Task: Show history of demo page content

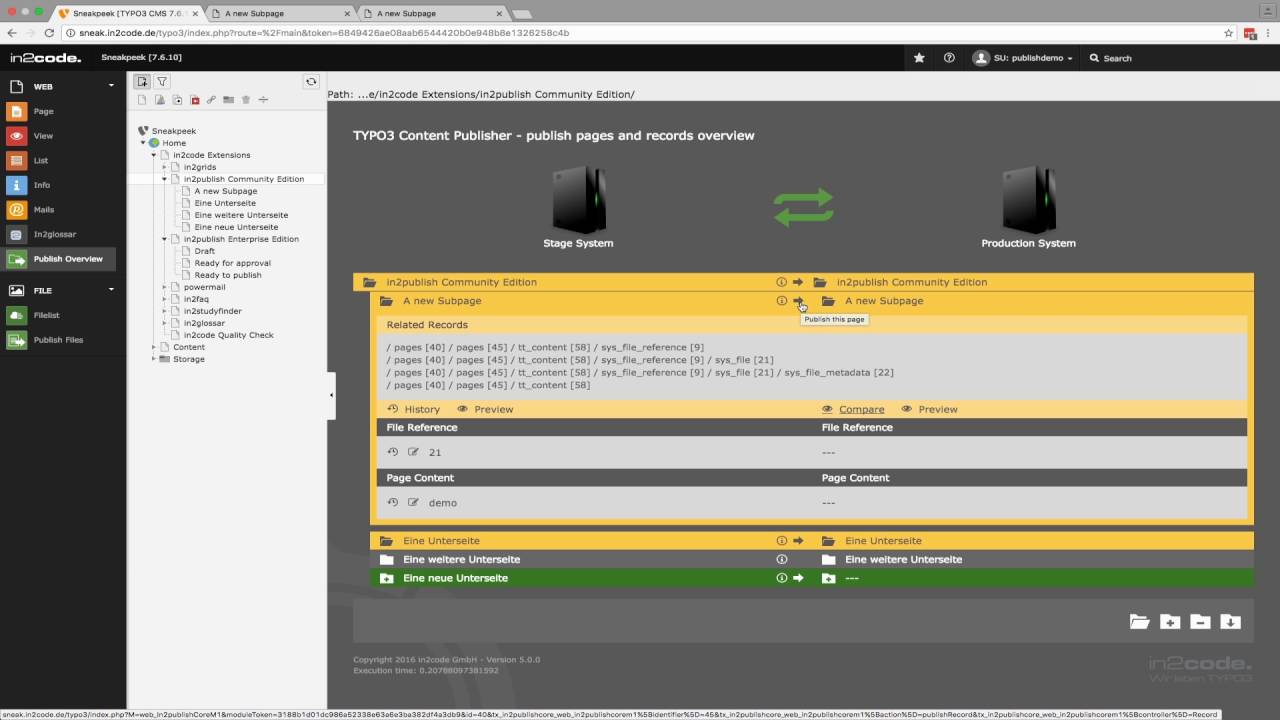Action: 393,502
